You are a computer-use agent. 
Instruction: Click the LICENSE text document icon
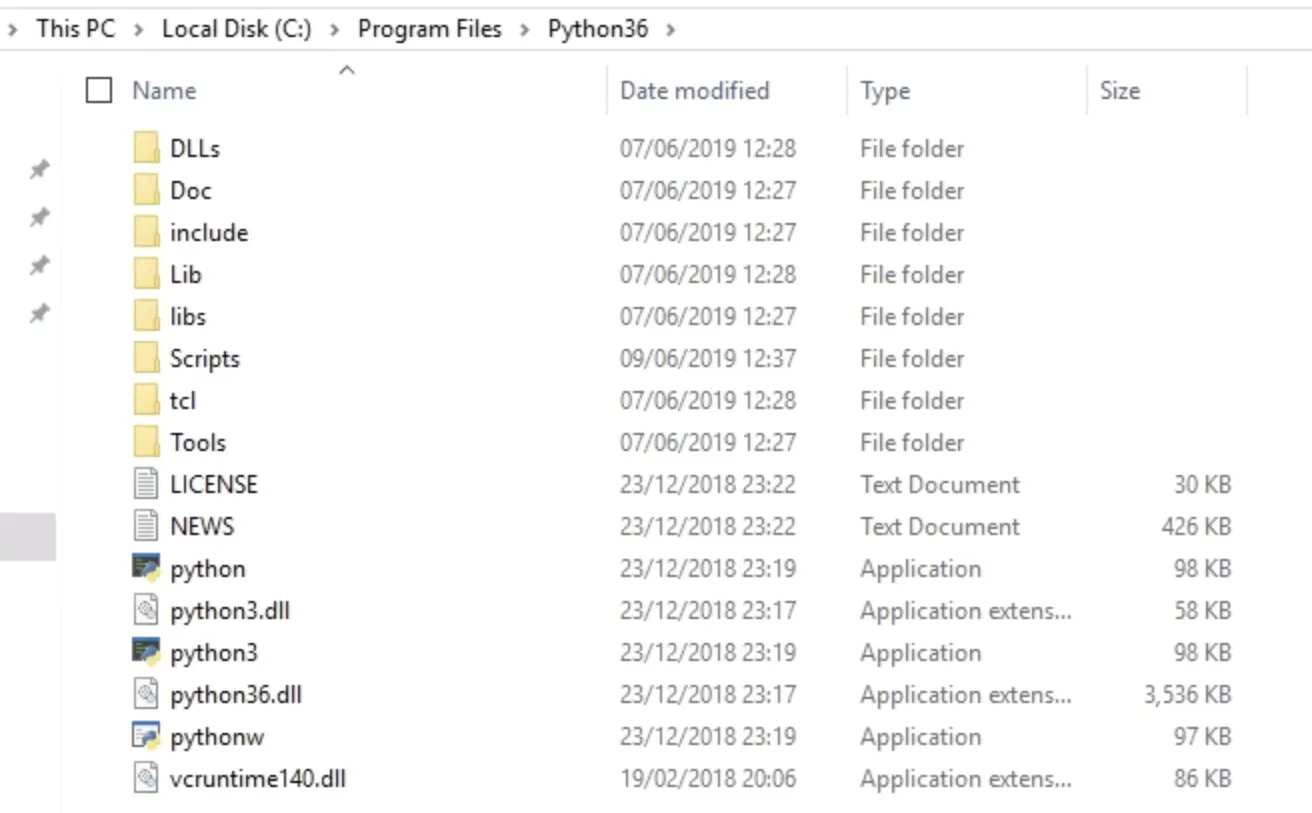(x=146, y=484)
